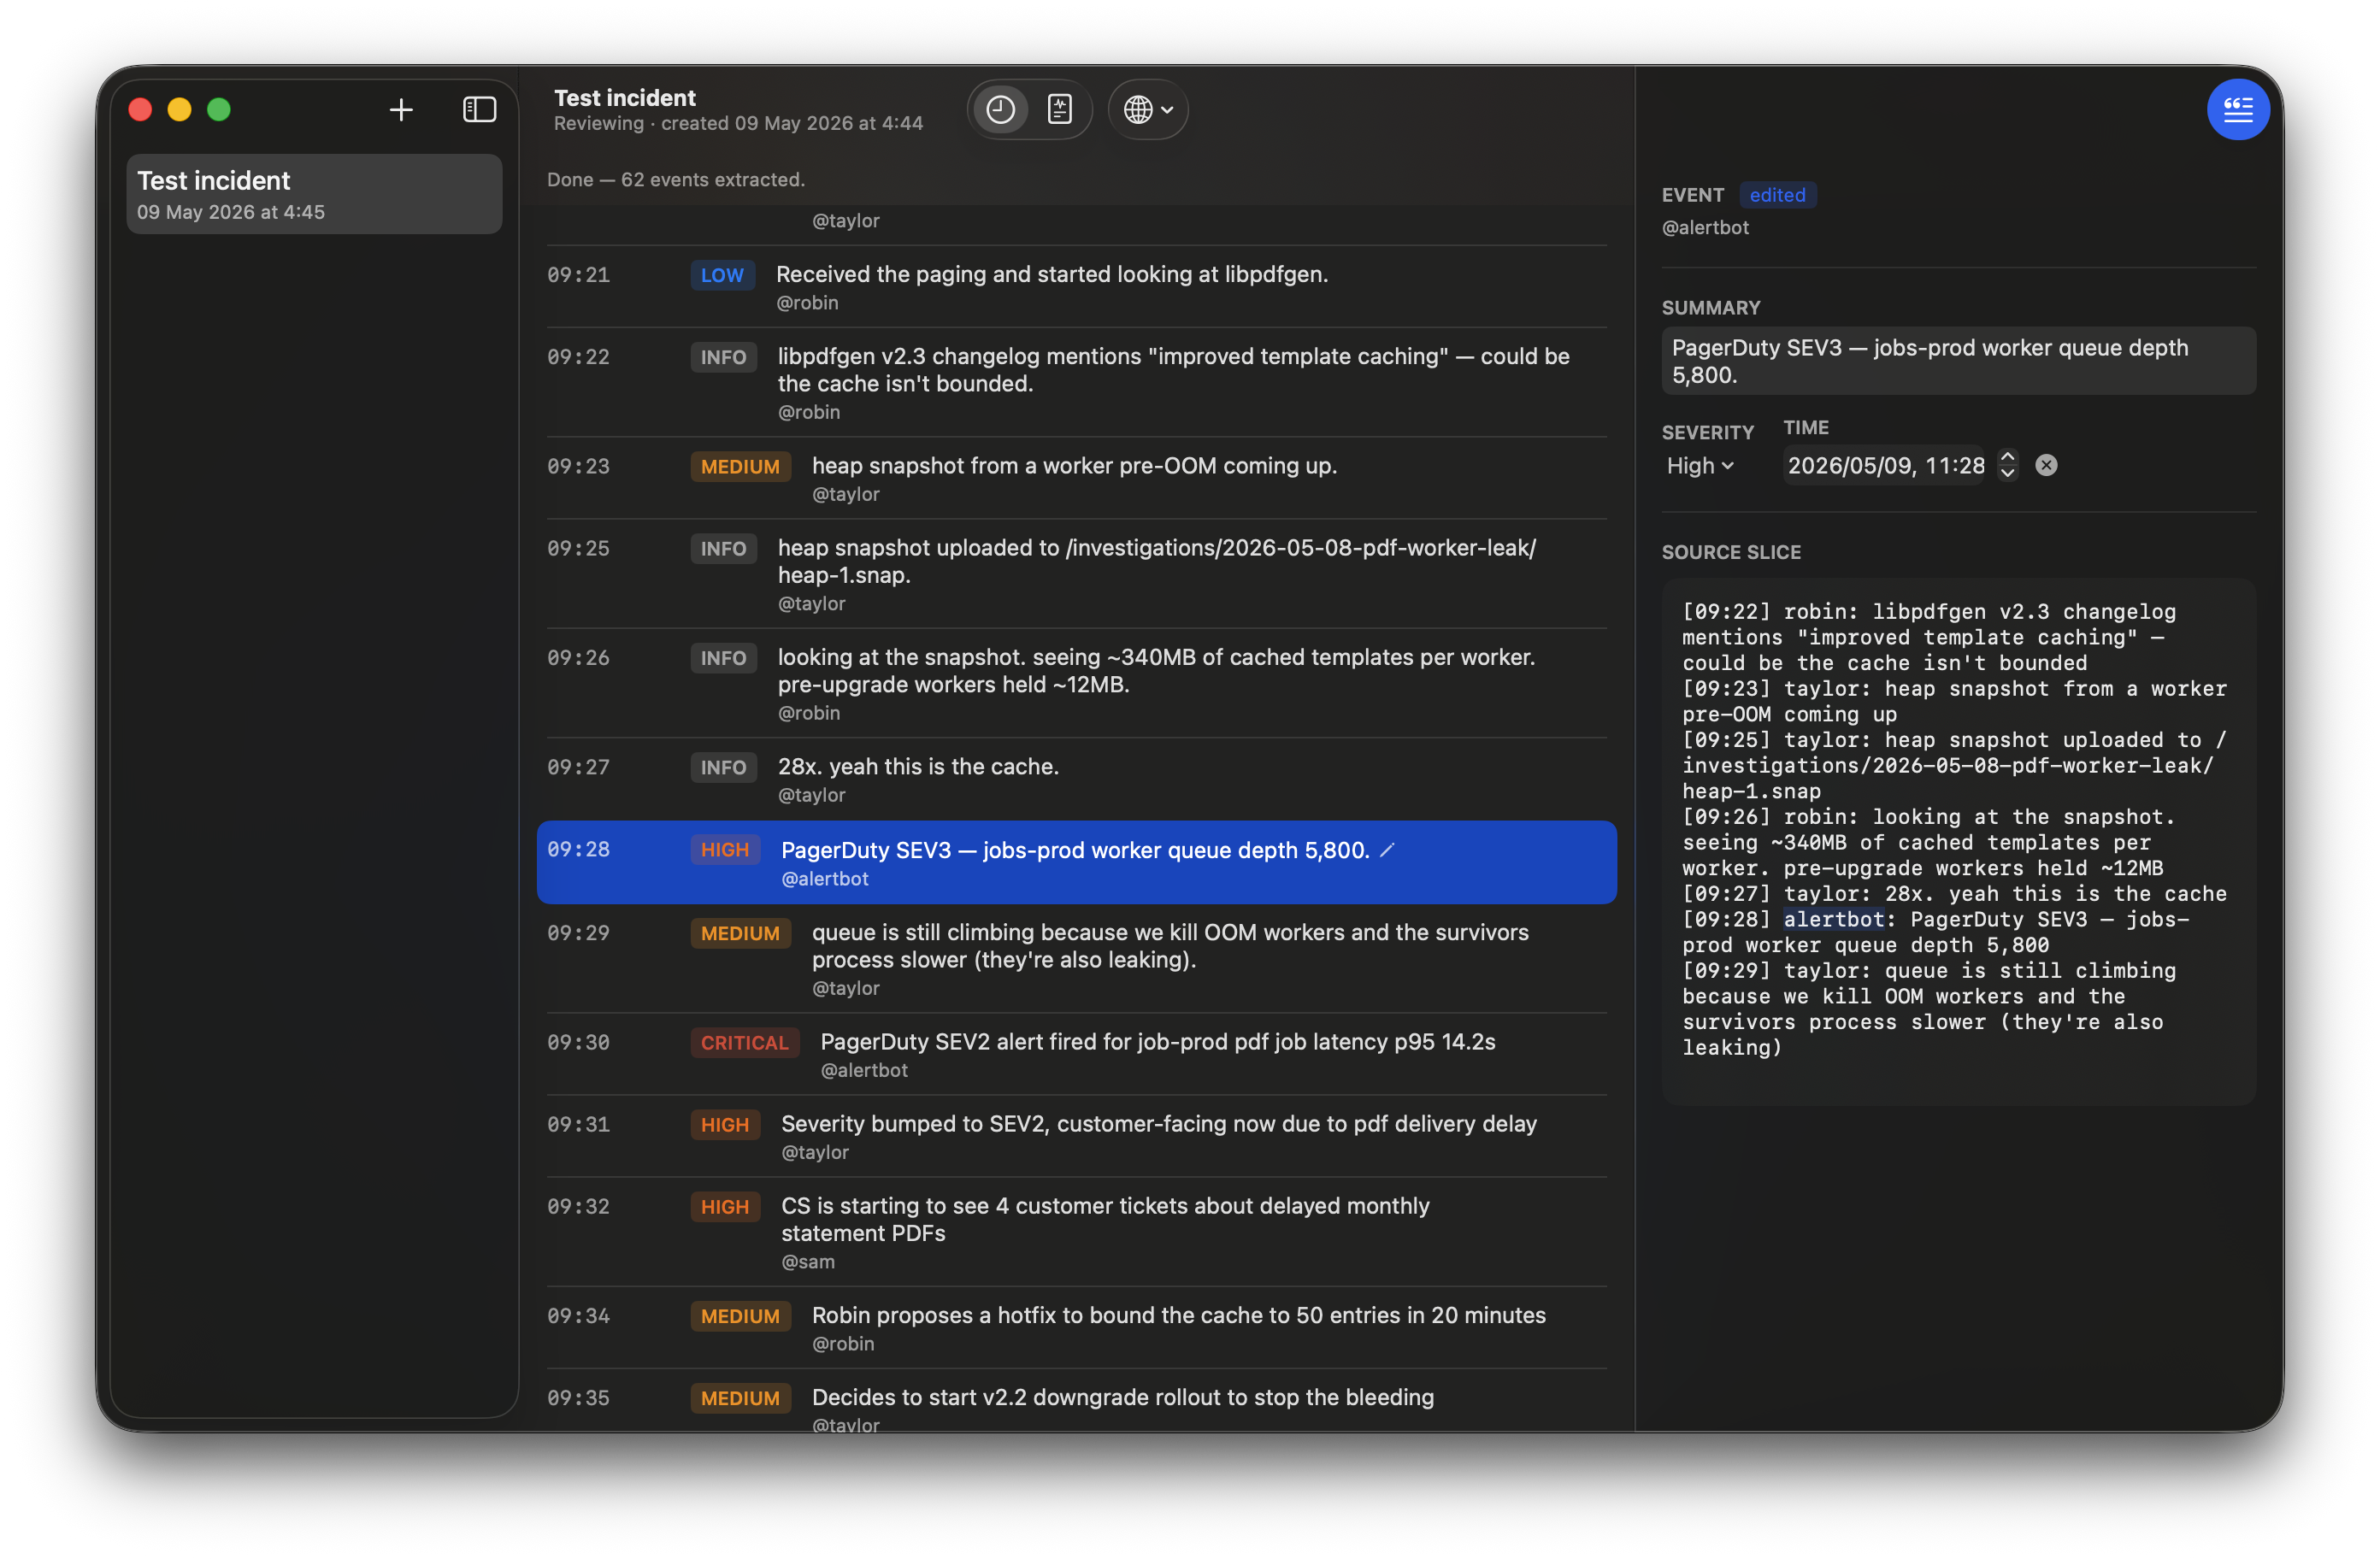Click the LOW severity badge at 09:21
Image resolution: width=2380 pixels, height=1559 pixels.
pos(722,275)
